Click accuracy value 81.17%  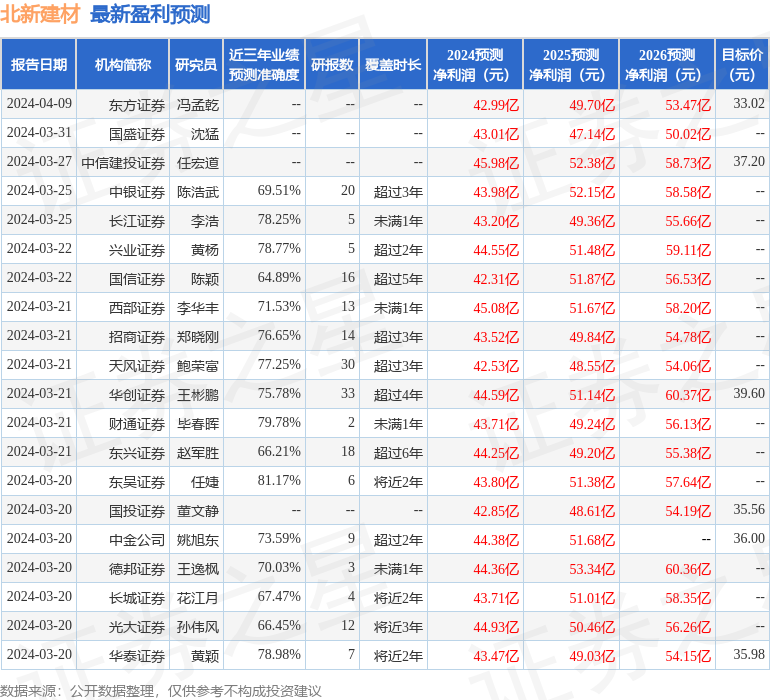coord(279,480)
